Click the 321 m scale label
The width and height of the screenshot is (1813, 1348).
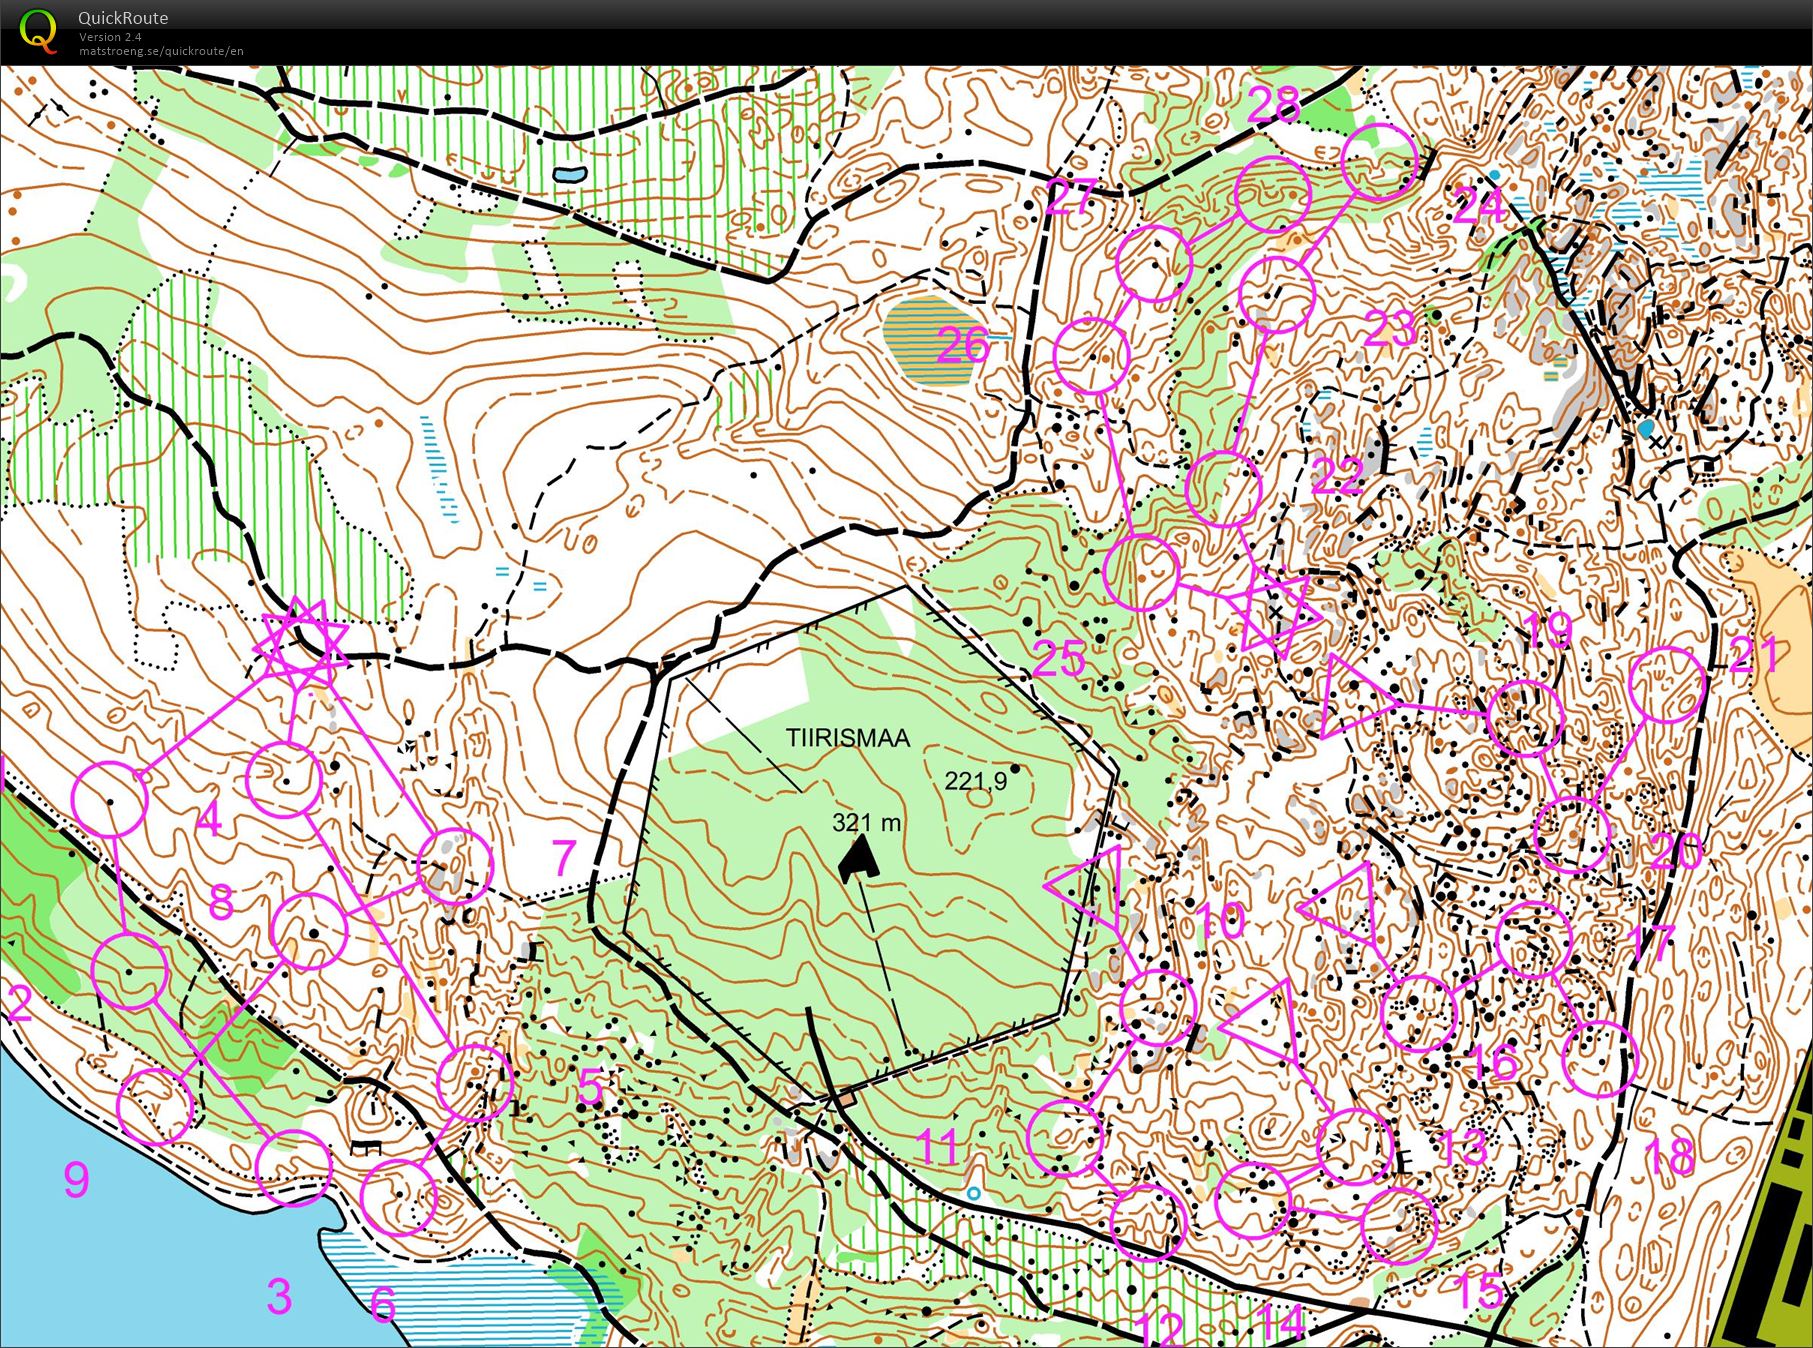click(x=867, y=822)
